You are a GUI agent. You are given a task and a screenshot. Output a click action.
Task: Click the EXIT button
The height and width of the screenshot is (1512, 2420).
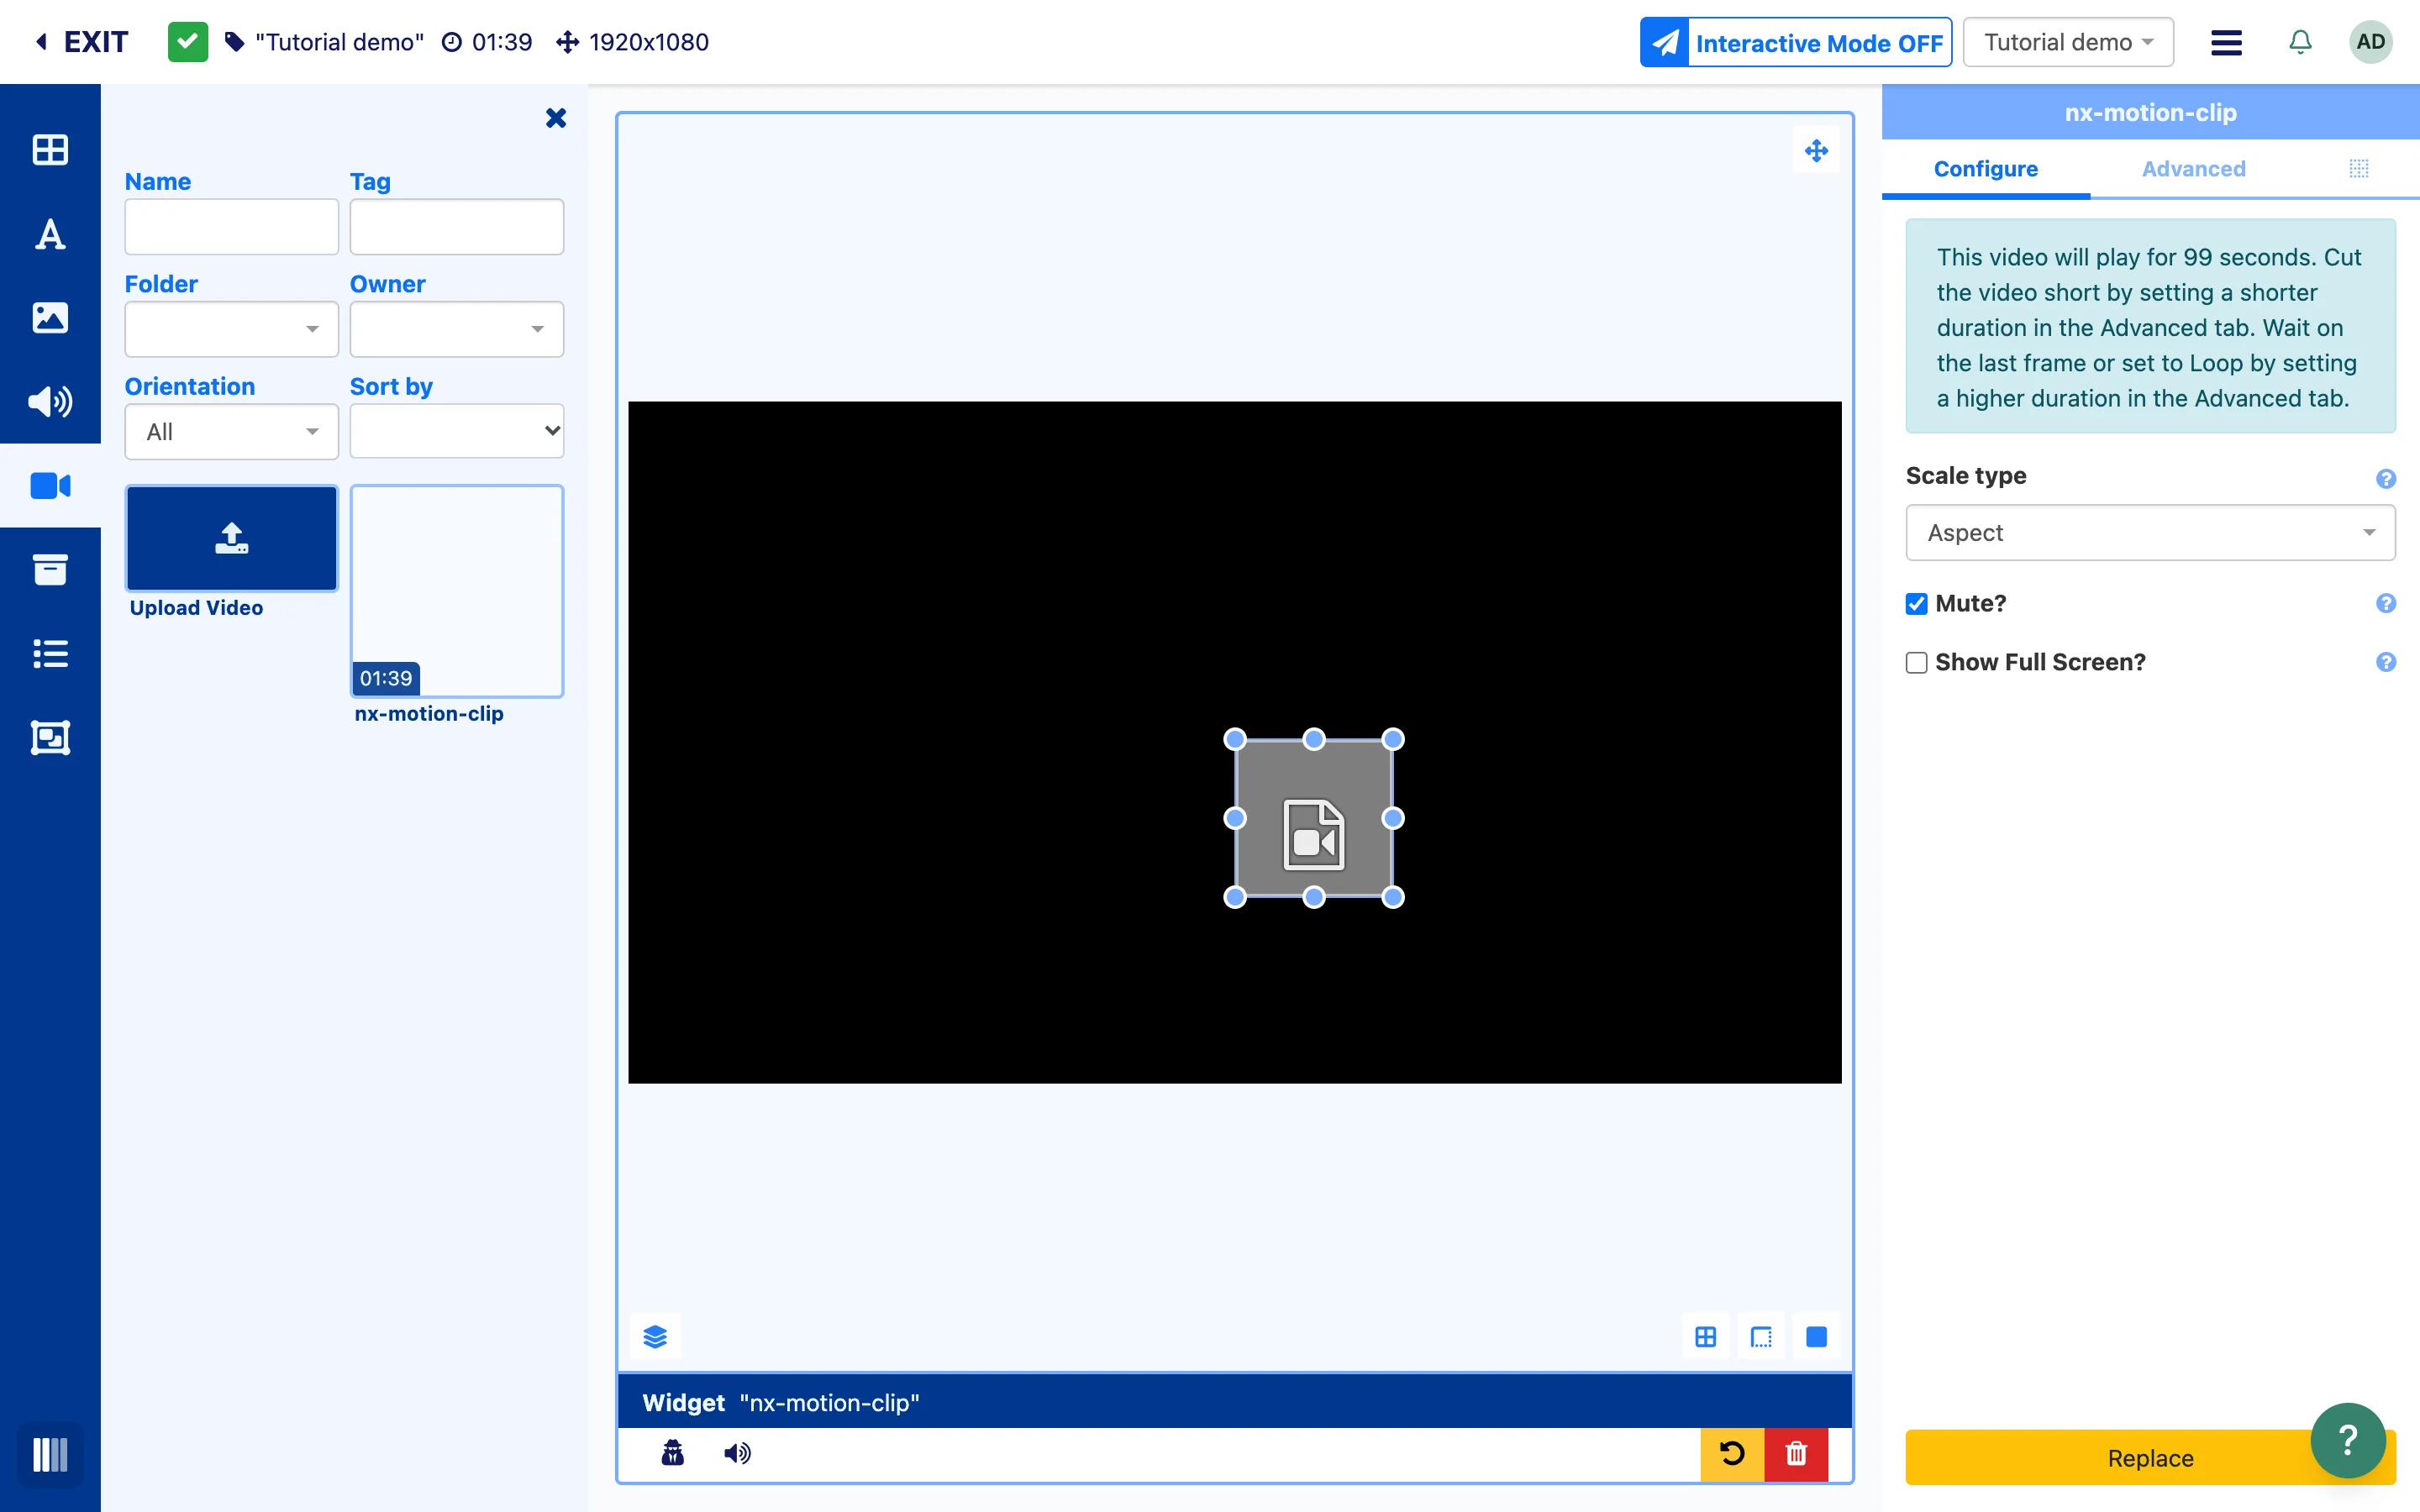82,42
